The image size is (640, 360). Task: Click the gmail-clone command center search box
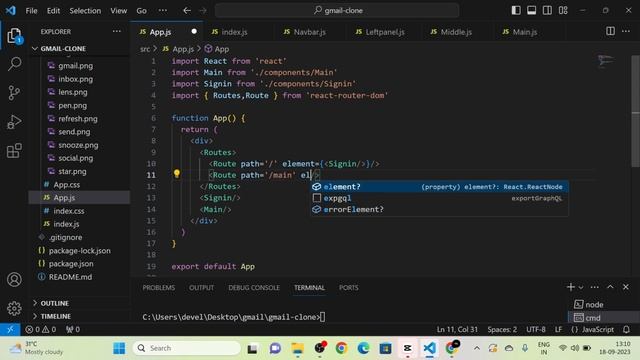tap(337, 11)
